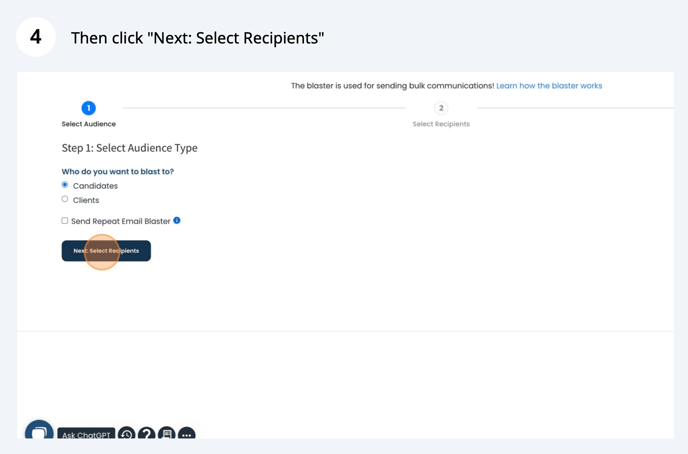The image size is (688, 454).
Task: Click the info icon beside Send Repeat Email Blaster
Action: [177, 221]
